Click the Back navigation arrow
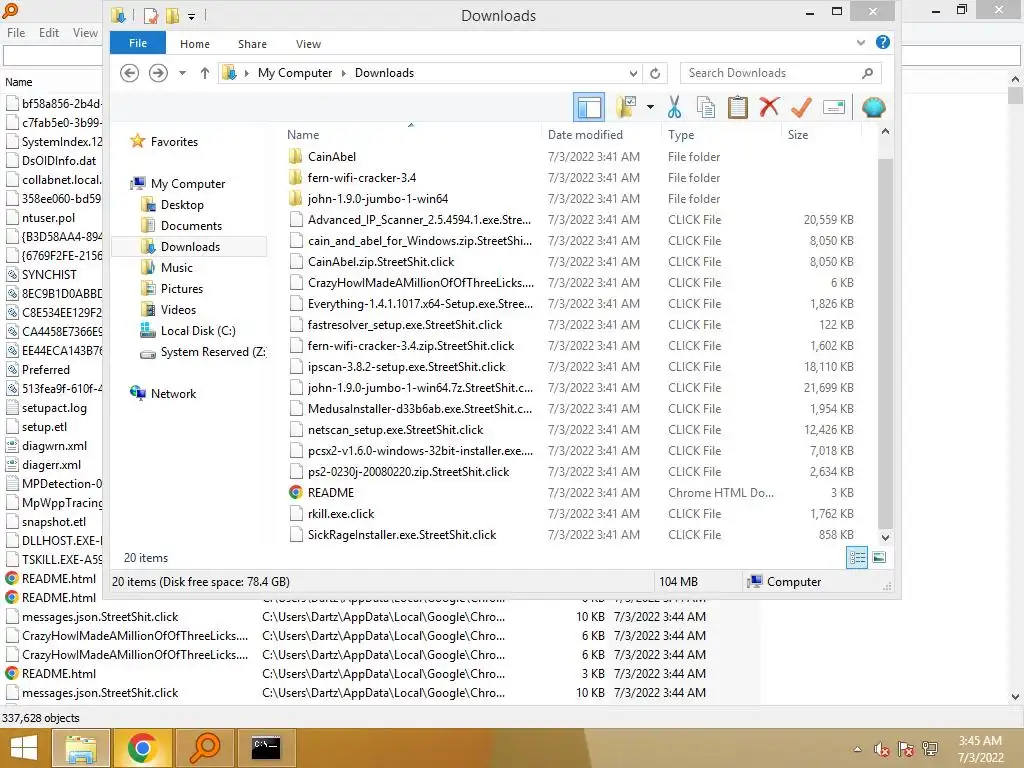Image resolution: width=1024 pixels, height=768 pixels. click(x=129, y=73)
